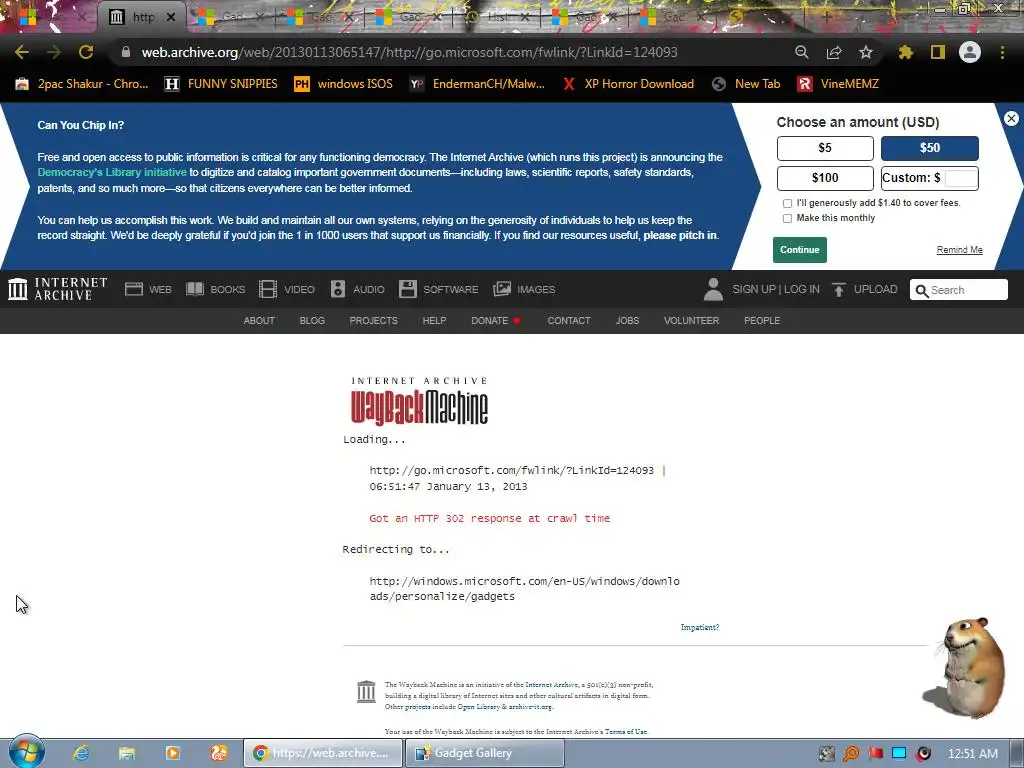This screenshot has height=768, width=1024.
Task: Open the New Tab bookmark
Action: coord(746,84)
